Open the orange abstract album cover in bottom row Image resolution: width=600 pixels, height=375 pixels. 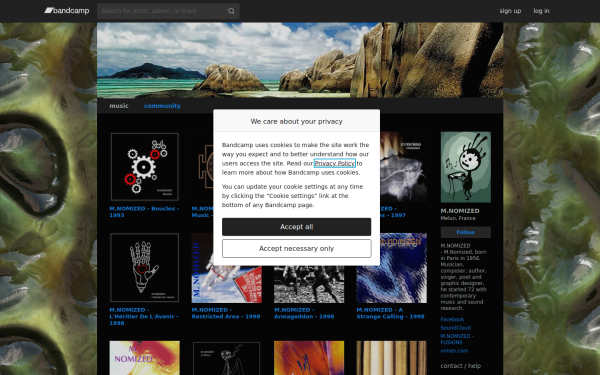click(309, 358)
